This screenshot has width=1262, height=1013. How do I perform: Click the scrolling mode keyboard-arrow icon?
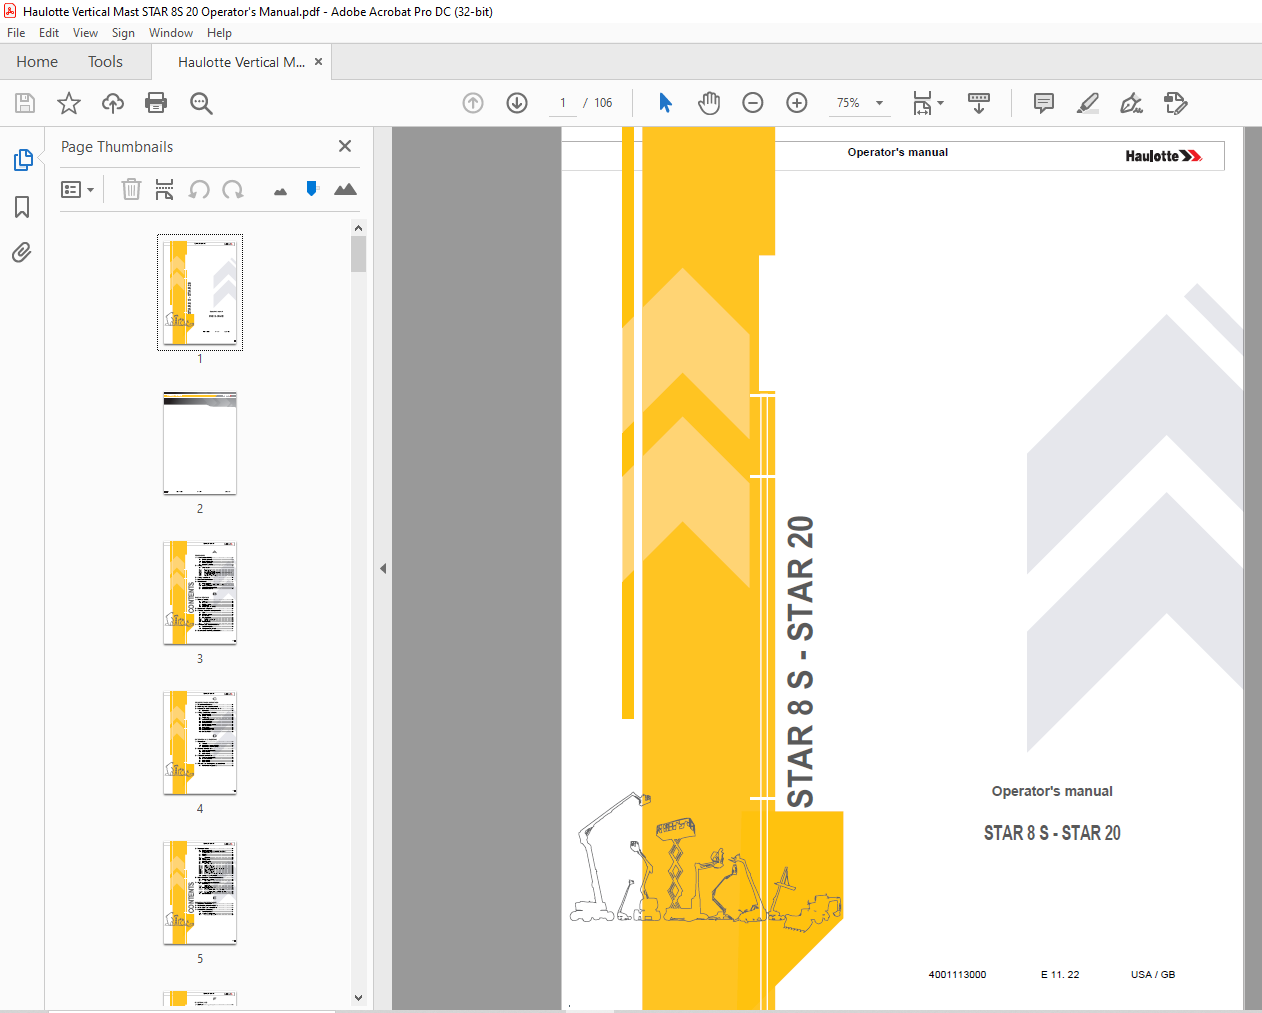(979, 103)
